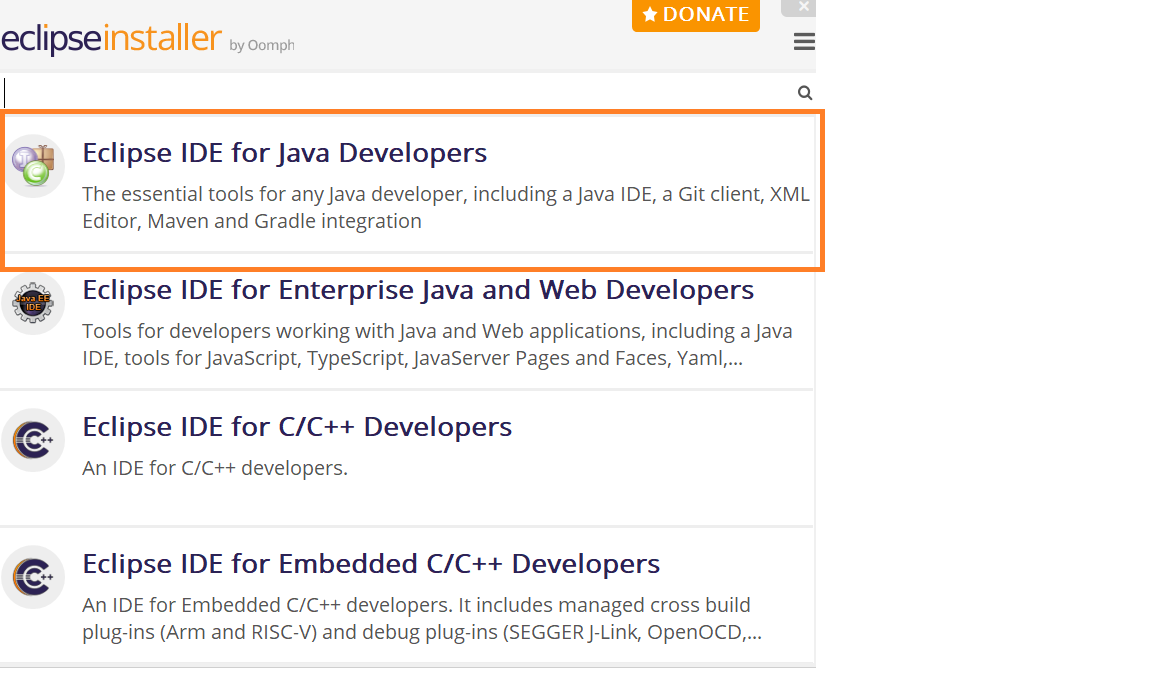Close the installer window

tap(800, 7)
